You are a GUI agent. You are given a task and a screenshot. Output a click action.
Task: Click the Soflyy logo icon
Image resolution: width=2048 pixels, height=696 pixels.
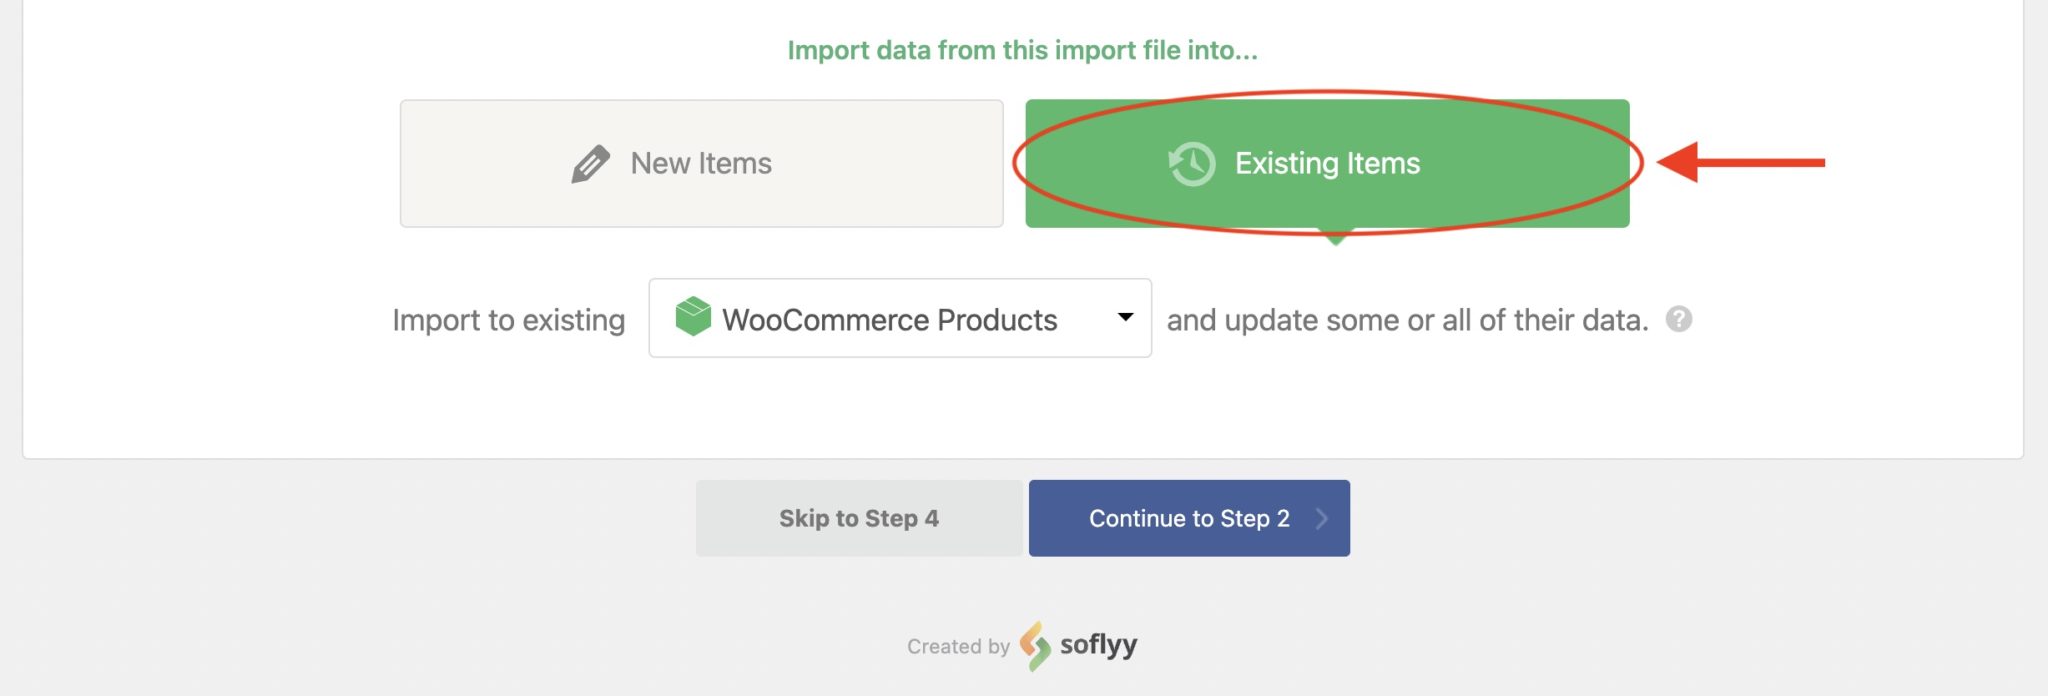(1035, 645)
